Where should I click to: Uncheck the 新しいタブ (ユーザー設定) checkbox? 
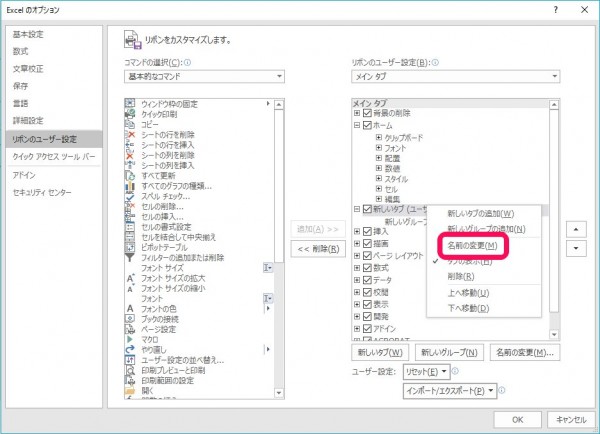pyautogui.click(x=367, y=209)
